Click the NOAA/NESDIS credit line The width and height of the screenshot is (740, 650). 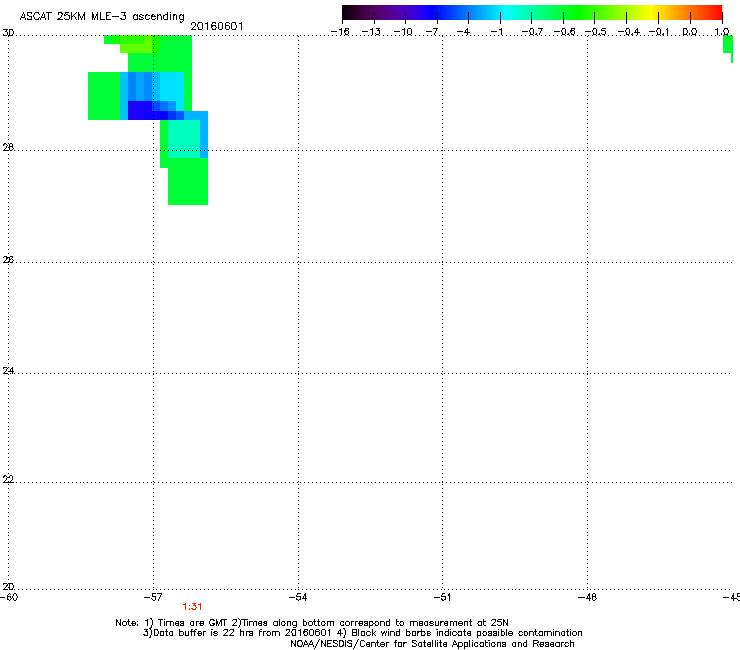point(432,644)
